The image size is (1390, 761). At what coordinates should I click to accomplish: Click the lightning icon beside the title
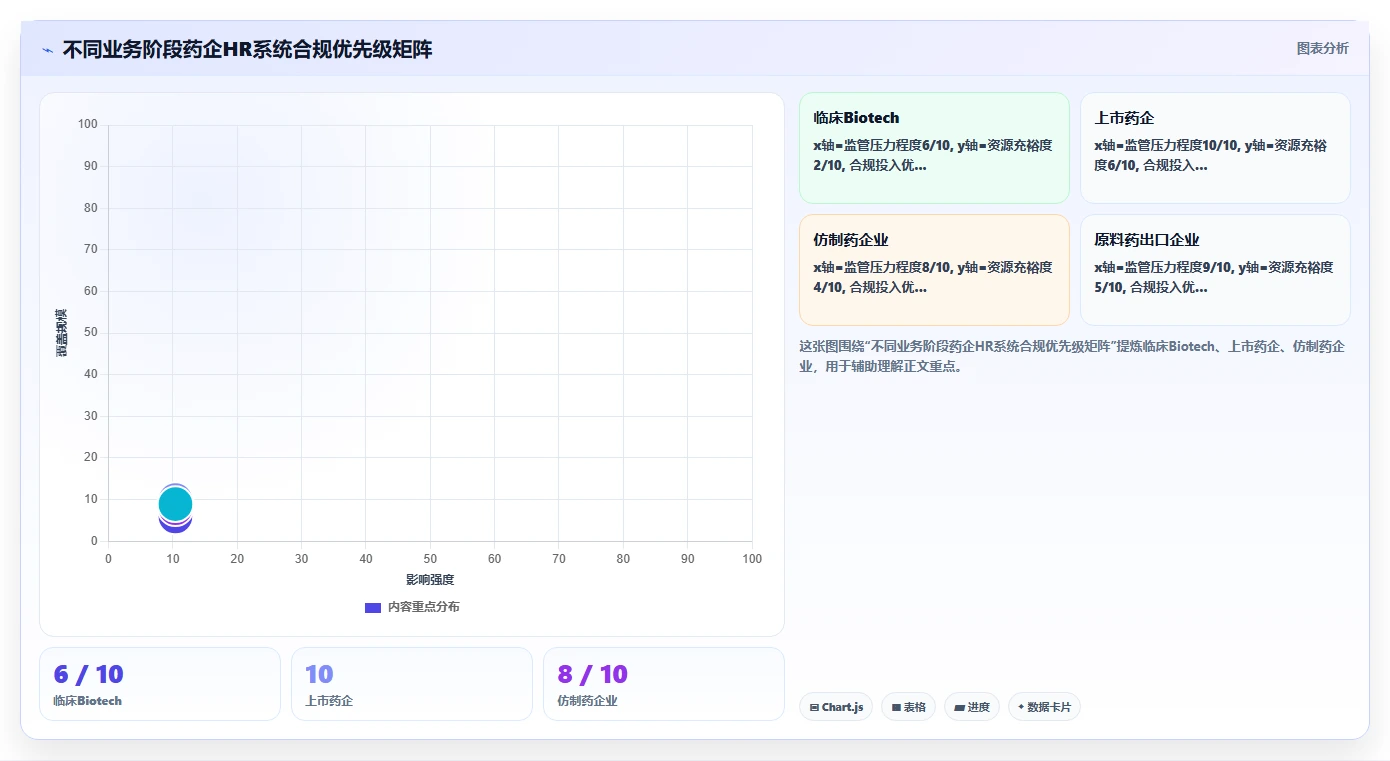(x=47, y=50)
